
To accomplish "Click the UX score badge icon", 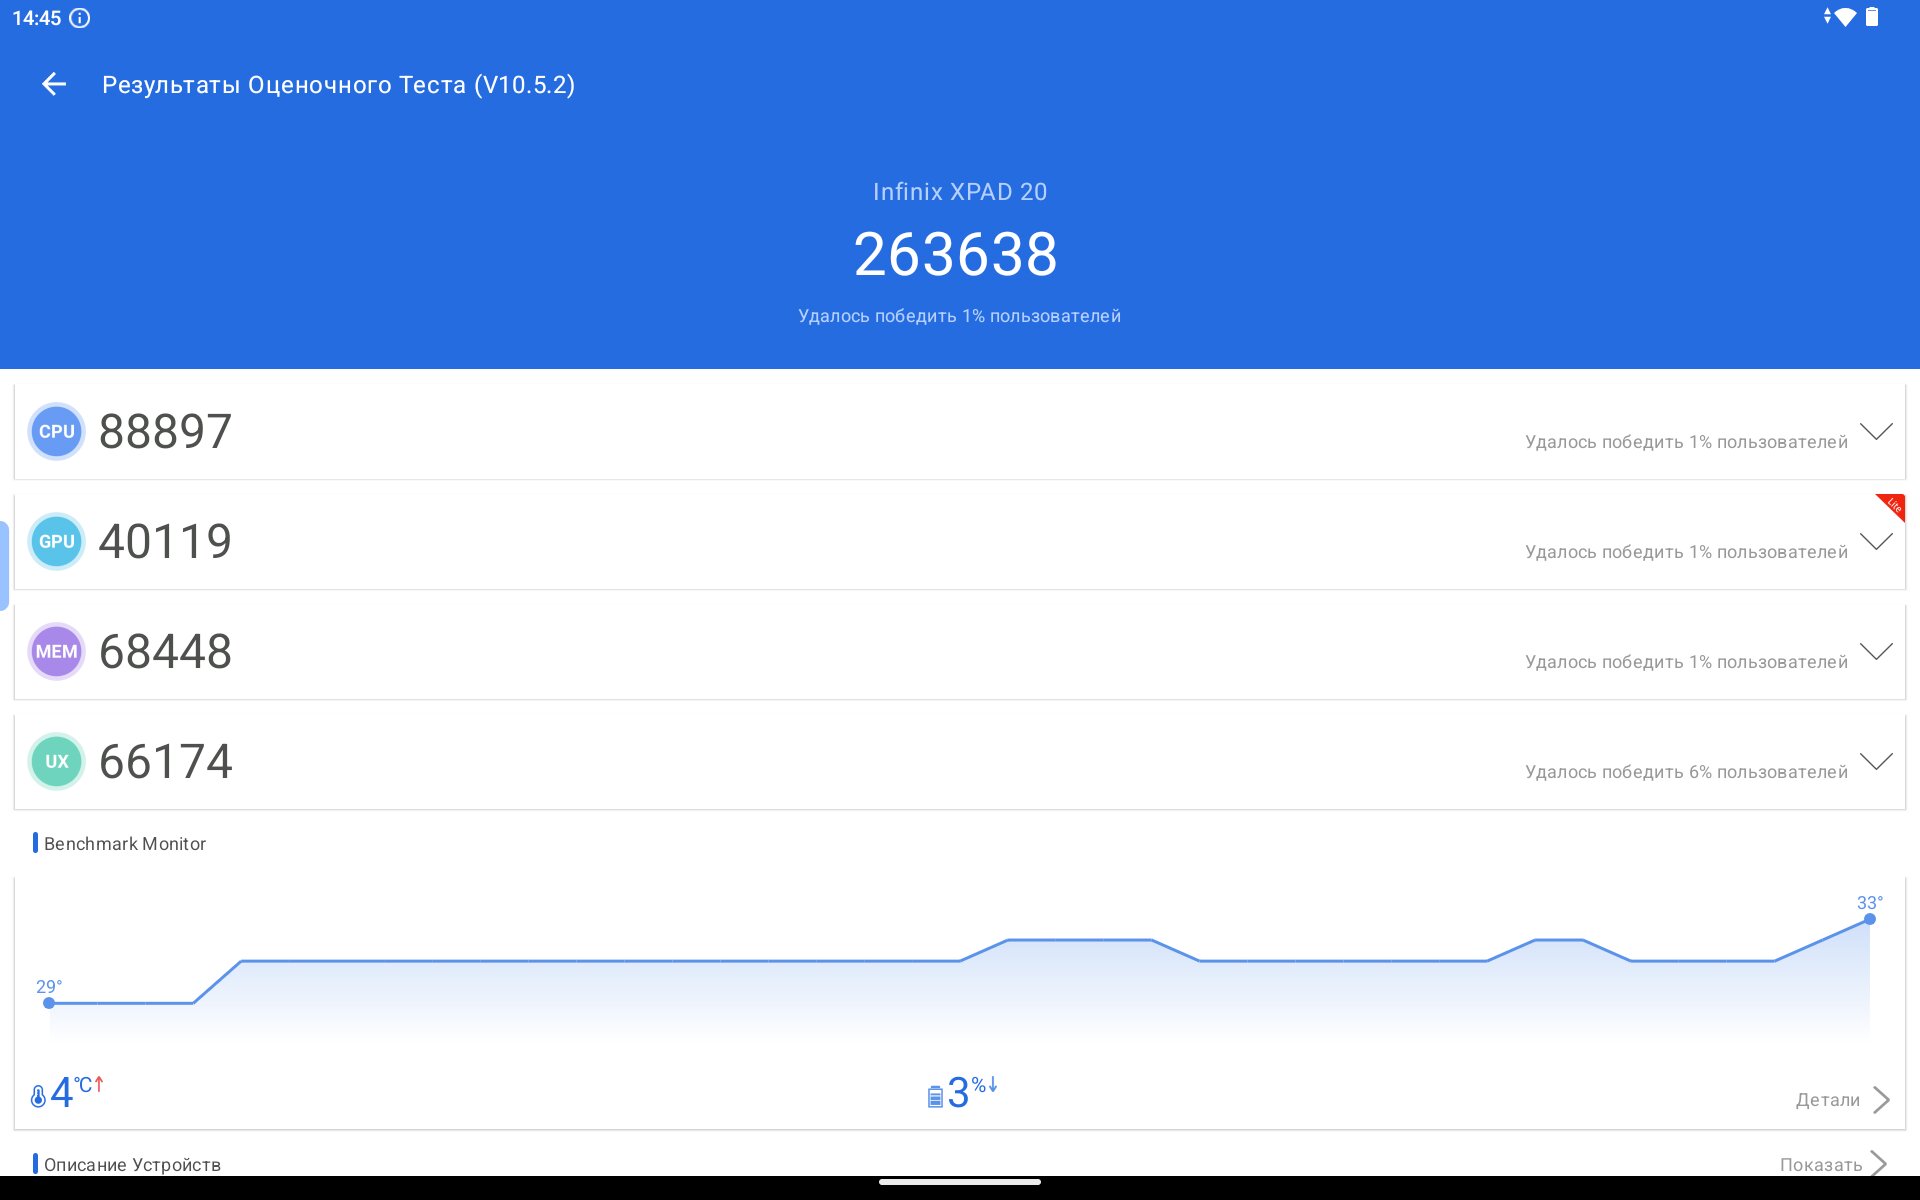I will click(56, 762).
